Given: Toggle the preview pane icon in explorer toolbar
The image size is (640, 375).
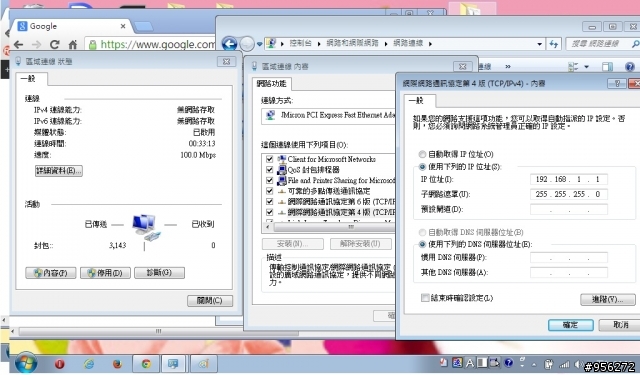Looking at the screenshot, I should (607, 67).
